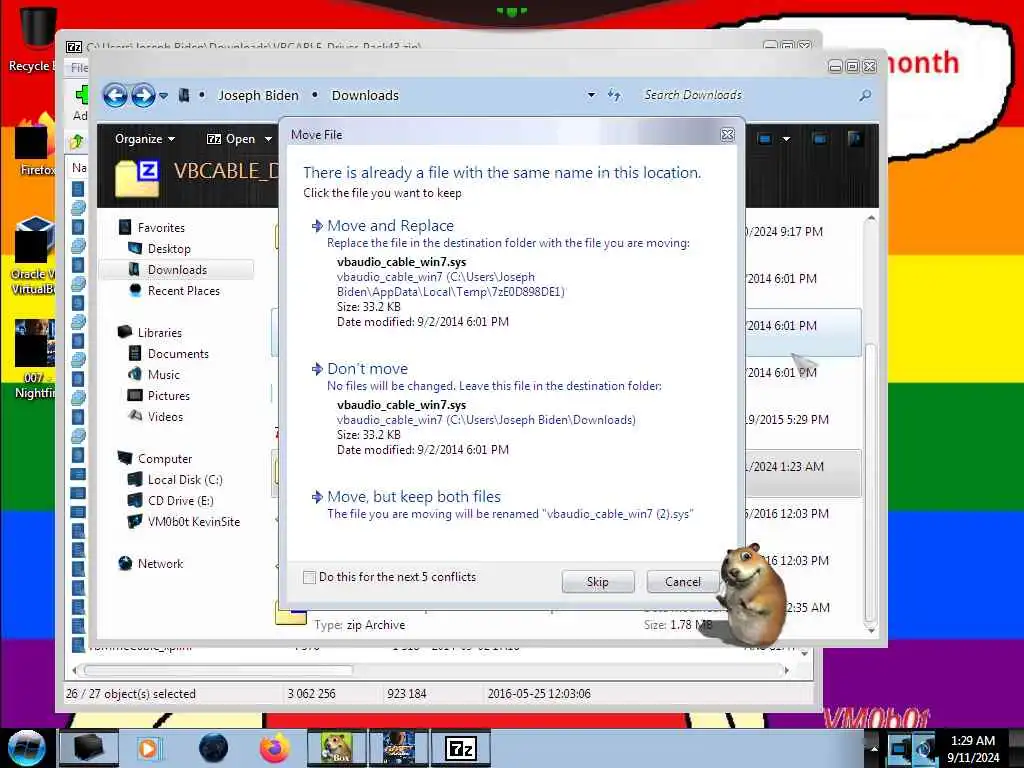Open recent locations dropdown beside Forward arrow
Image resolution: width=1024 pixels, height=768 pixels.
point(163,96)
